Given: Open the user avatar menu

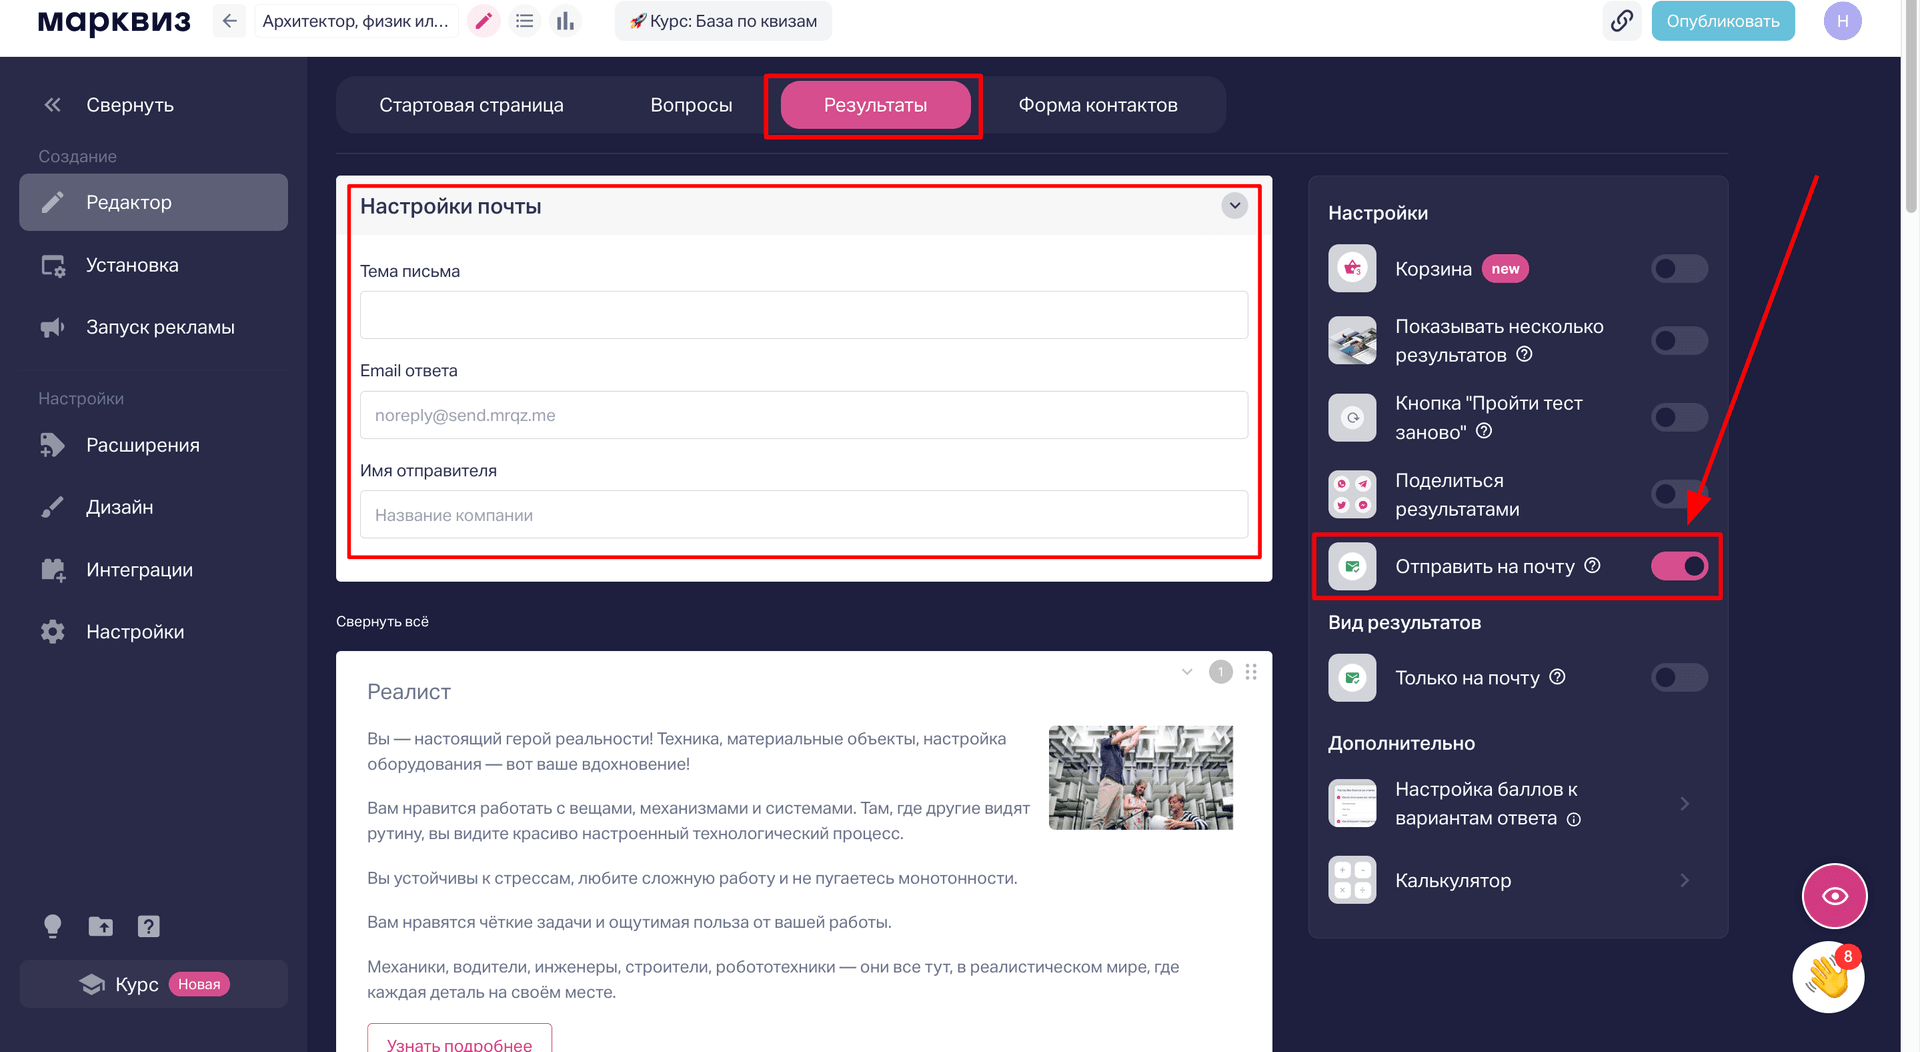Looking at the screenshot, I should (x=1842, y=21).
